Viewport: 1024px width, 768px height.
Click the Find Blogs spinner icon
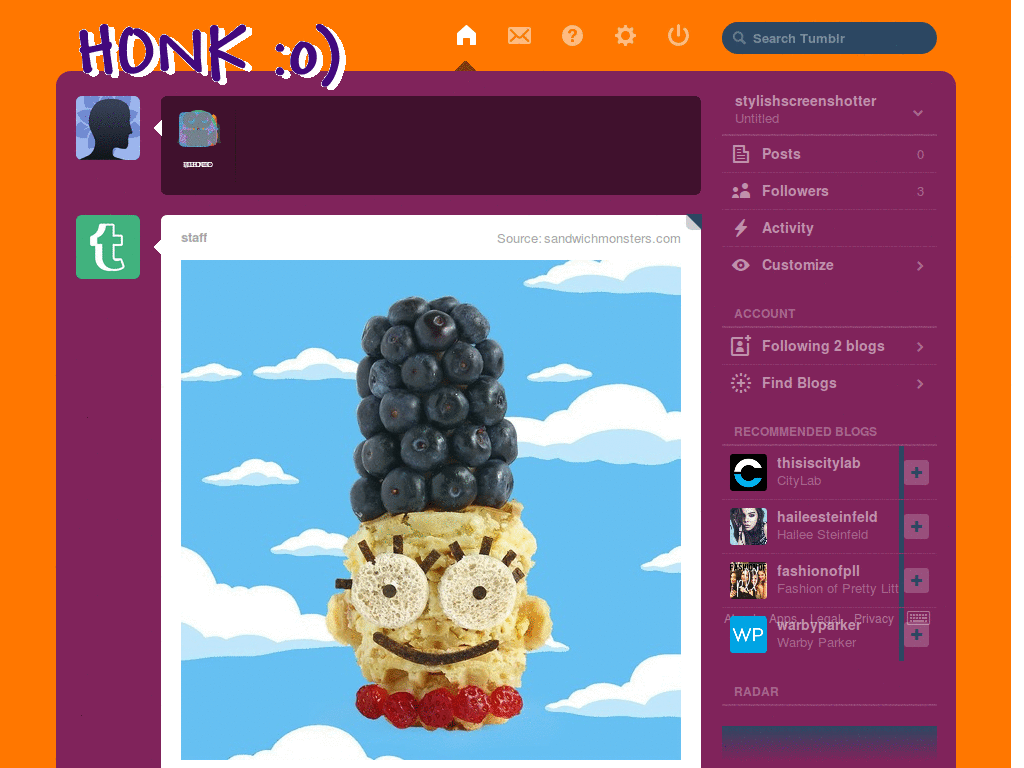click(x=741, y=383)
